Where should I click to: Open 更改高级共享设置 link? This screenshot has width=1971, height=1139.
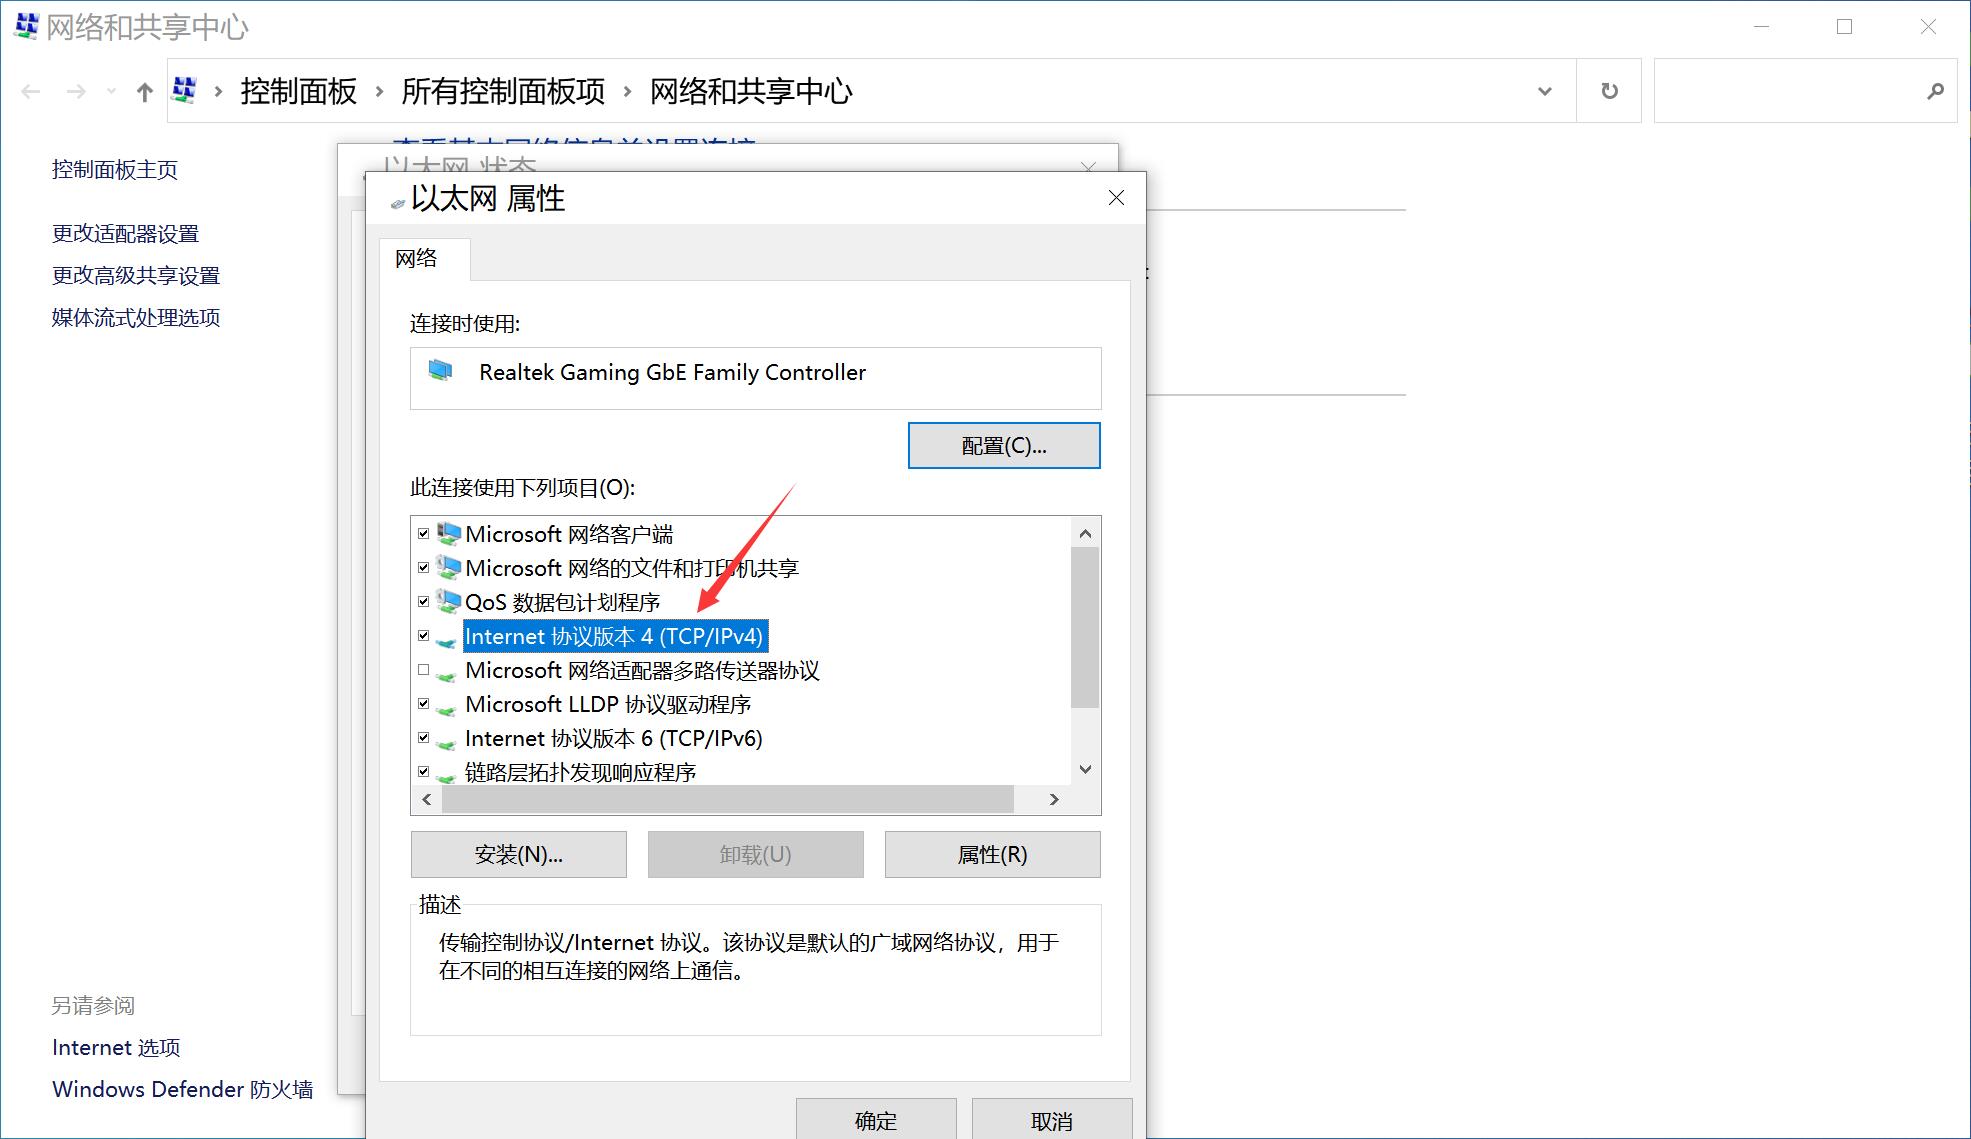coord(136,276)
